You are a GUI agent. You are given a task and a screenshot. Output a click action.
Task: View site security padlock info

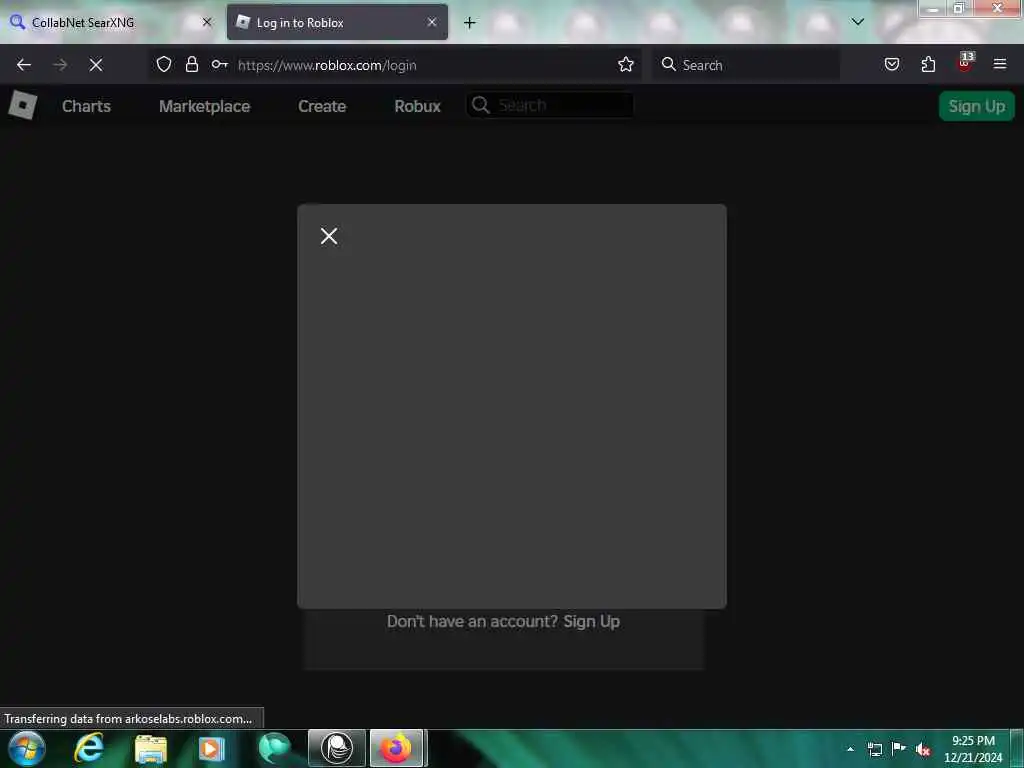[191, 64]
